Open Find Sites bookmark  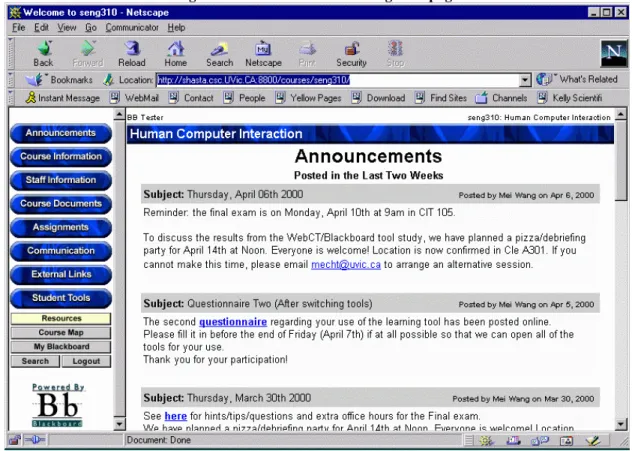(441, 98)
